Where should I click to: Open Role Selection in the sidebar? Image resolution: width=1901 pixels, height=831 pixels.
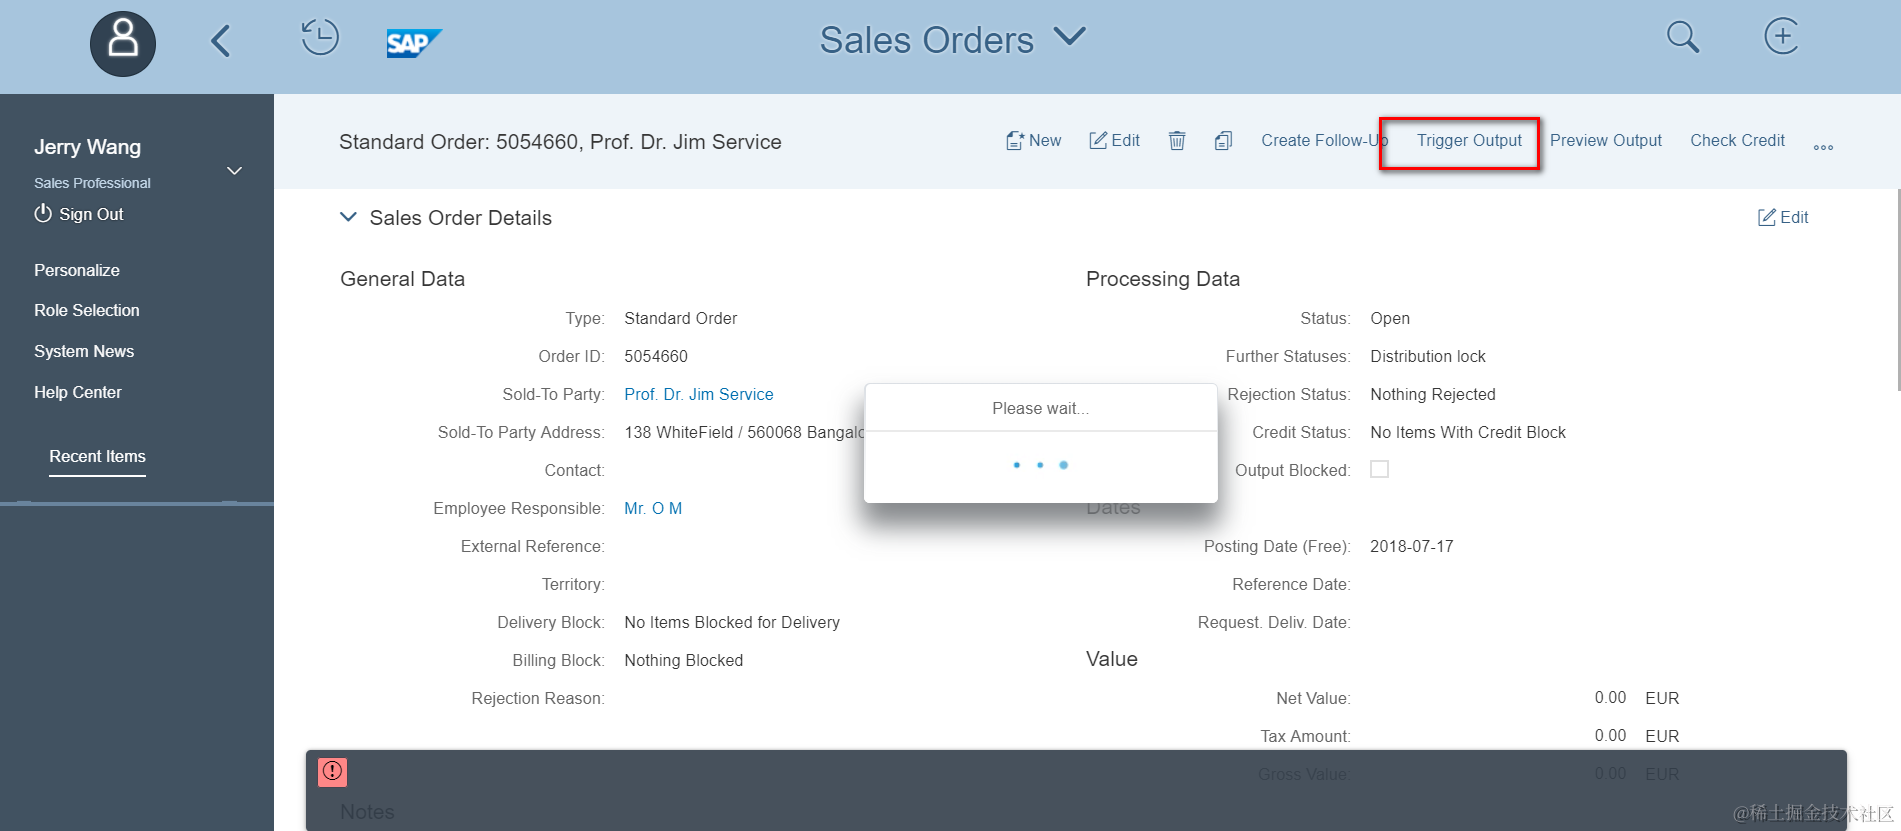[87, 310]
